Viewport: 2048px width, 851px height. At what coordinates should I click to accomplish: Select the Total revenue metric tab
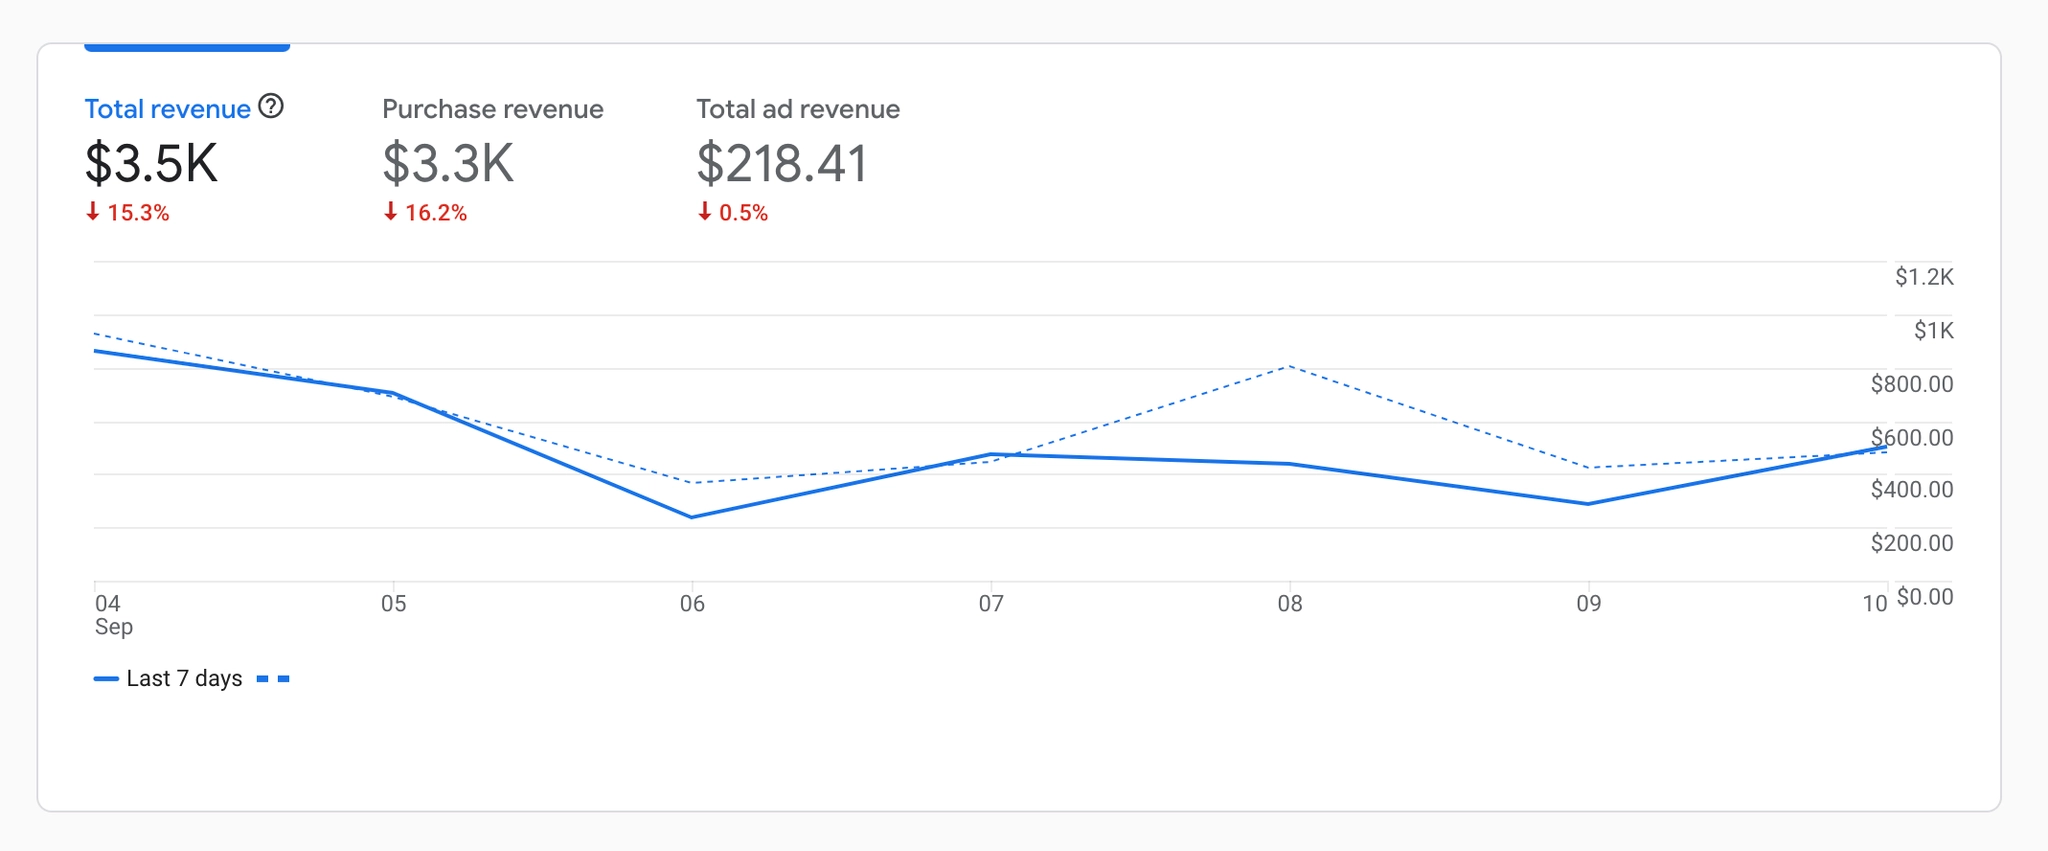click(x=167, y=109)
